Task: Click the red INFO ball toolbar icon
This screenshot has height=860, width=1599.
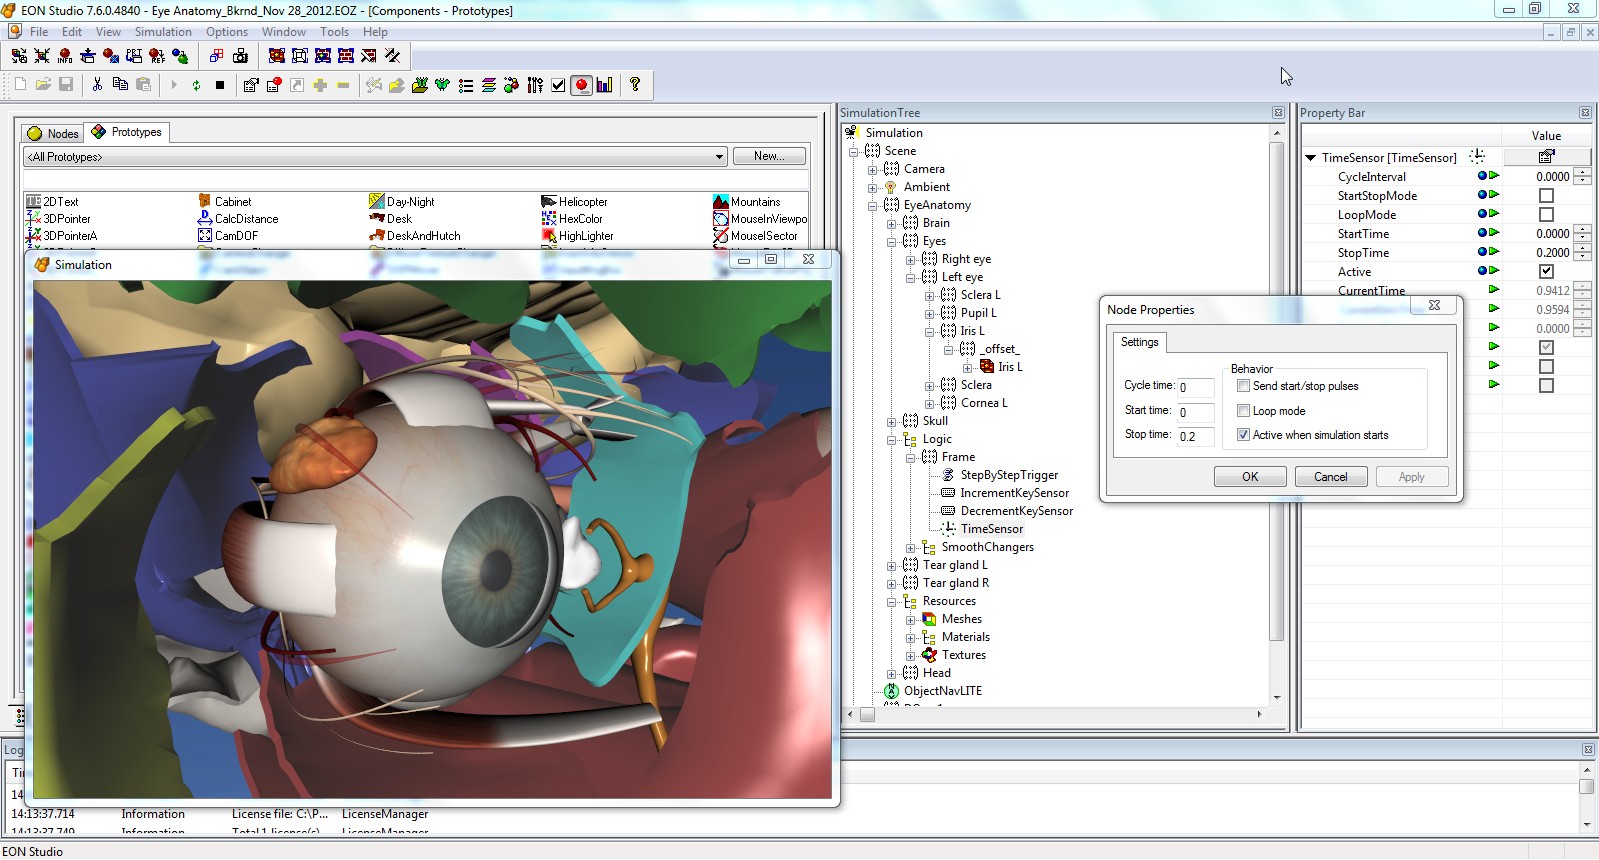Action: pyautogui.click(x=65, y=56)
